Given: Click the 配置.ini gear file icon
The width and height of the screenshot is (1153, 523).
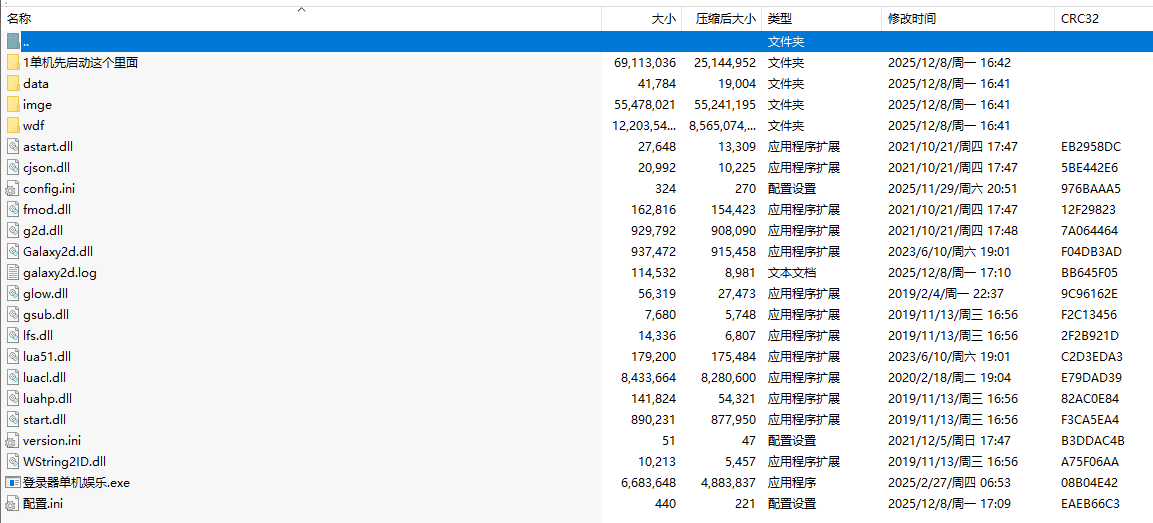Looking at the screenshot, I should pos(13,504).
